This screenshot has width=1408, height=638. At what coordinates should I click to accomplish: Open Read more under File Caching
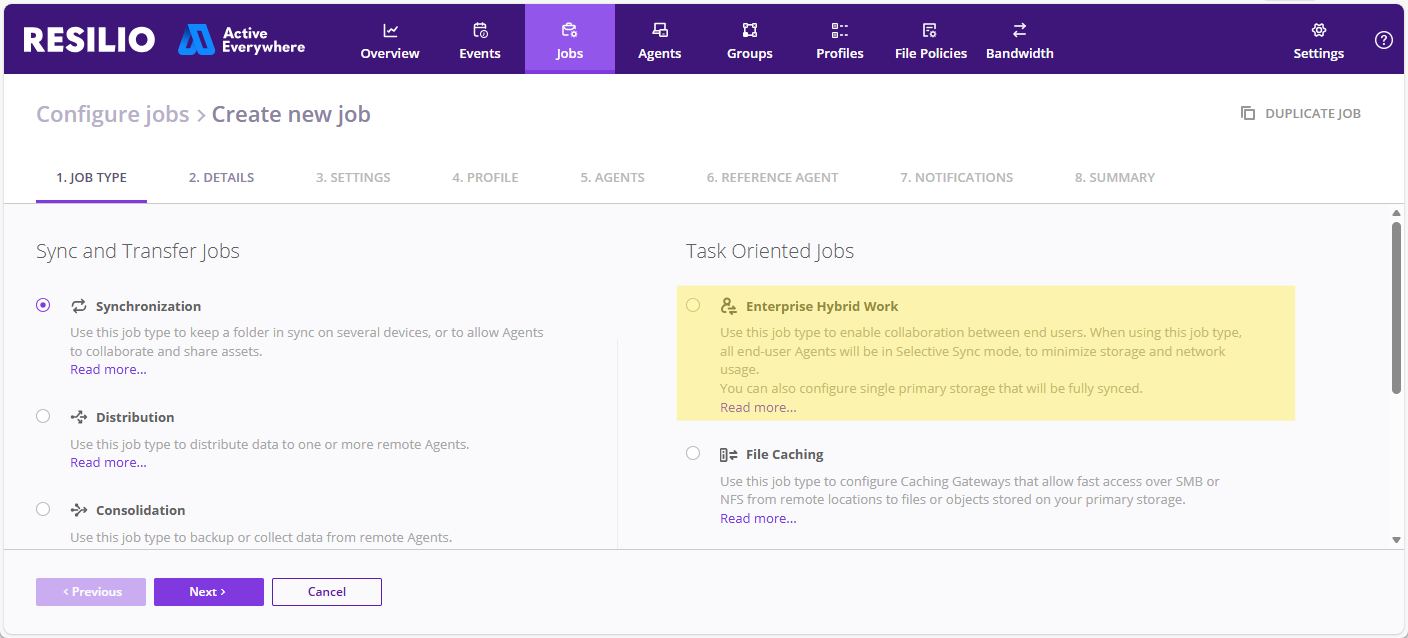758,519
